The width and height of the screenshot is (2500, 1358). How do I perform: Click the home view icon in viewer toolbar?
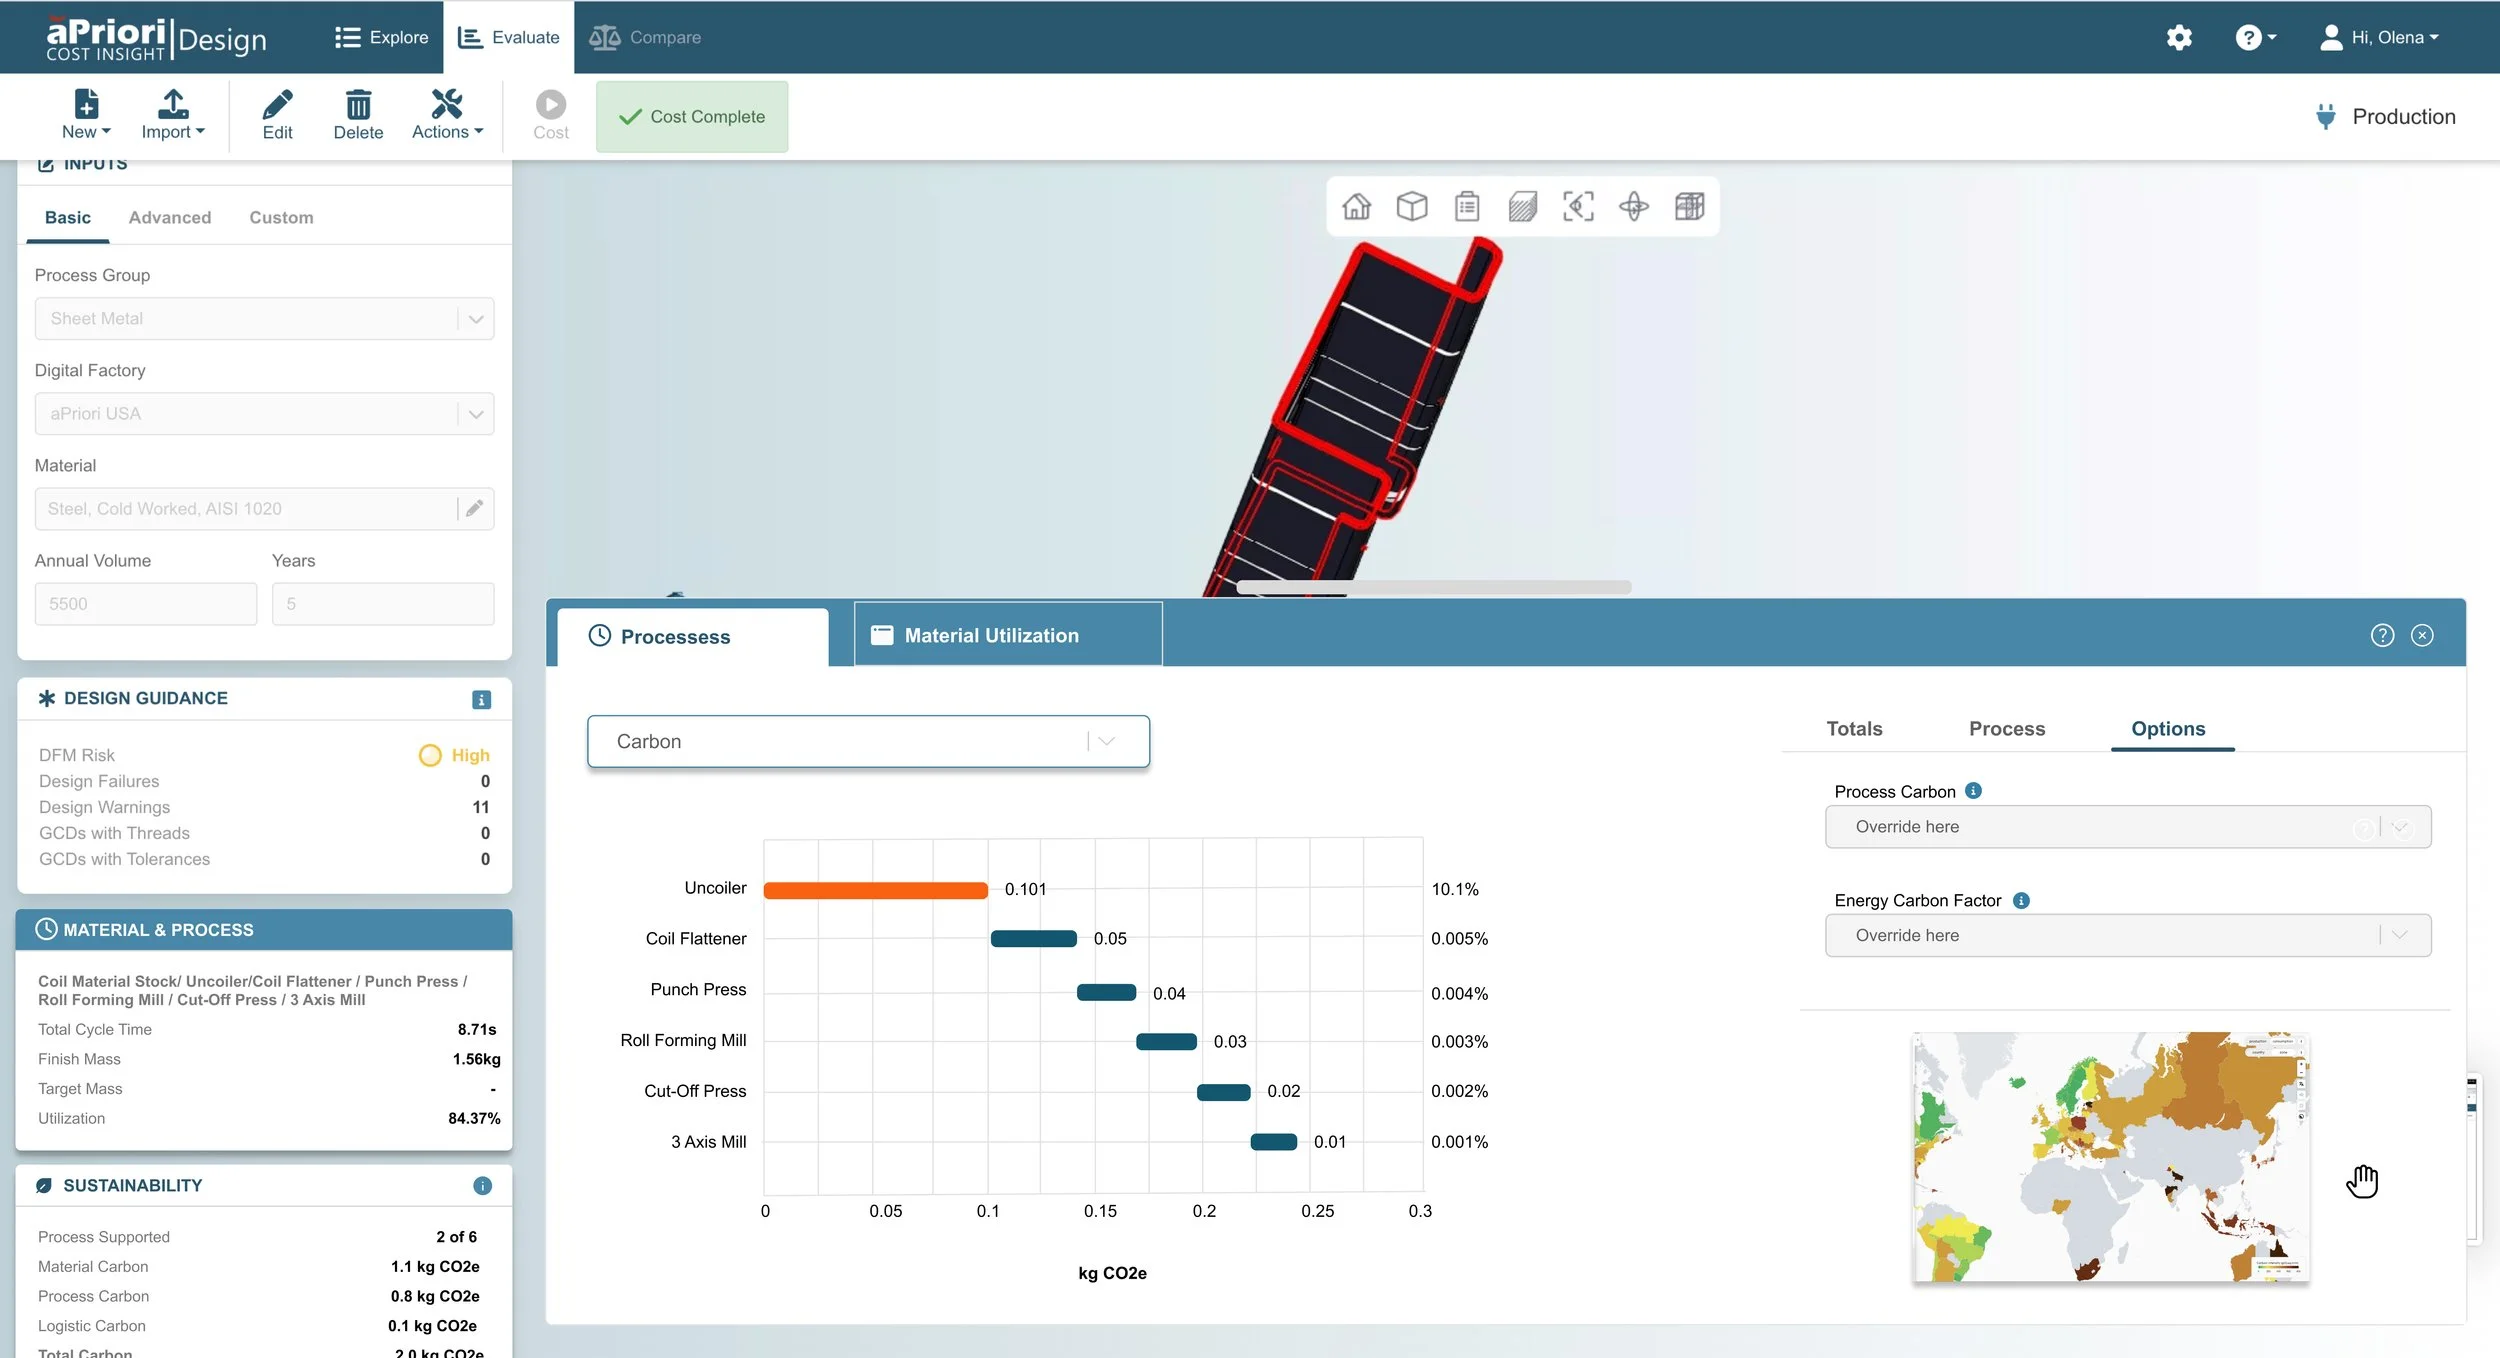point(1356,206)
